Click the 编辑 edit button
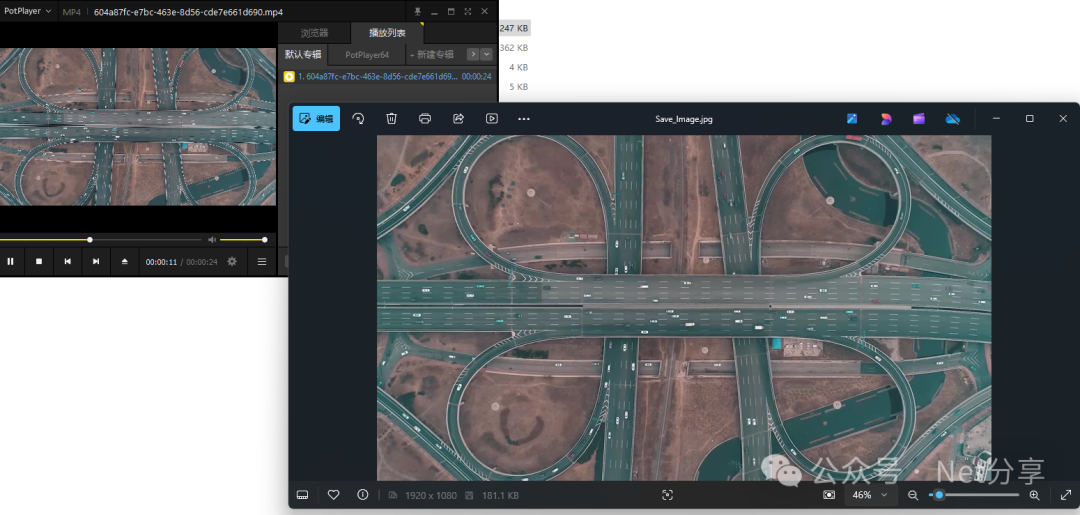Image resolution: width=1080 pixels, height=515 pixels. (x=316, y=119)
